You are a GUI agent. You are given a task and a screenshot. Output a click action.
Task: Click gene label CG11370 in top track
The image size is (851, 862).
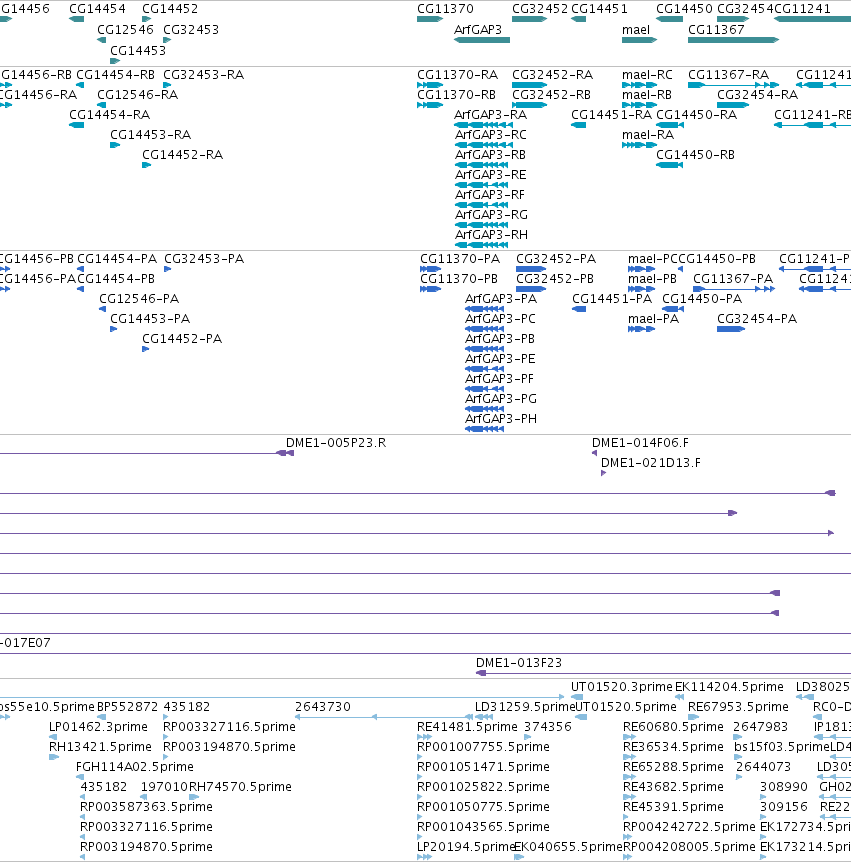tap(445, 9)
